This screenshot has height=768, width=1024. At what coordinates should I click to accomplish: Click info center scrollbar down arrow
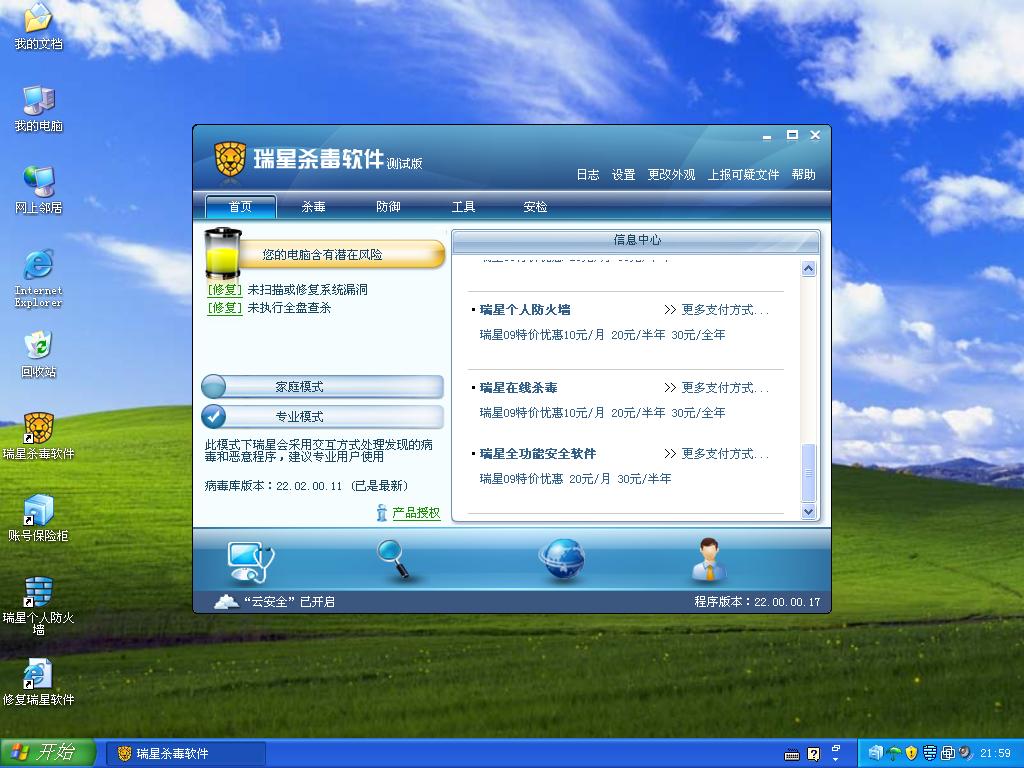(x=808, y=512)
